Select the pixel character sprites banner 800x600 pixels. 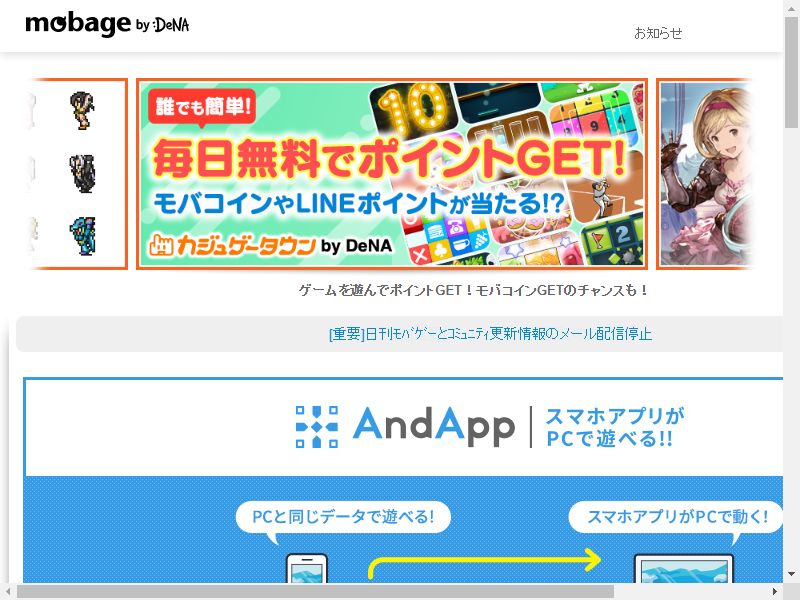click(x=77, y=174)
